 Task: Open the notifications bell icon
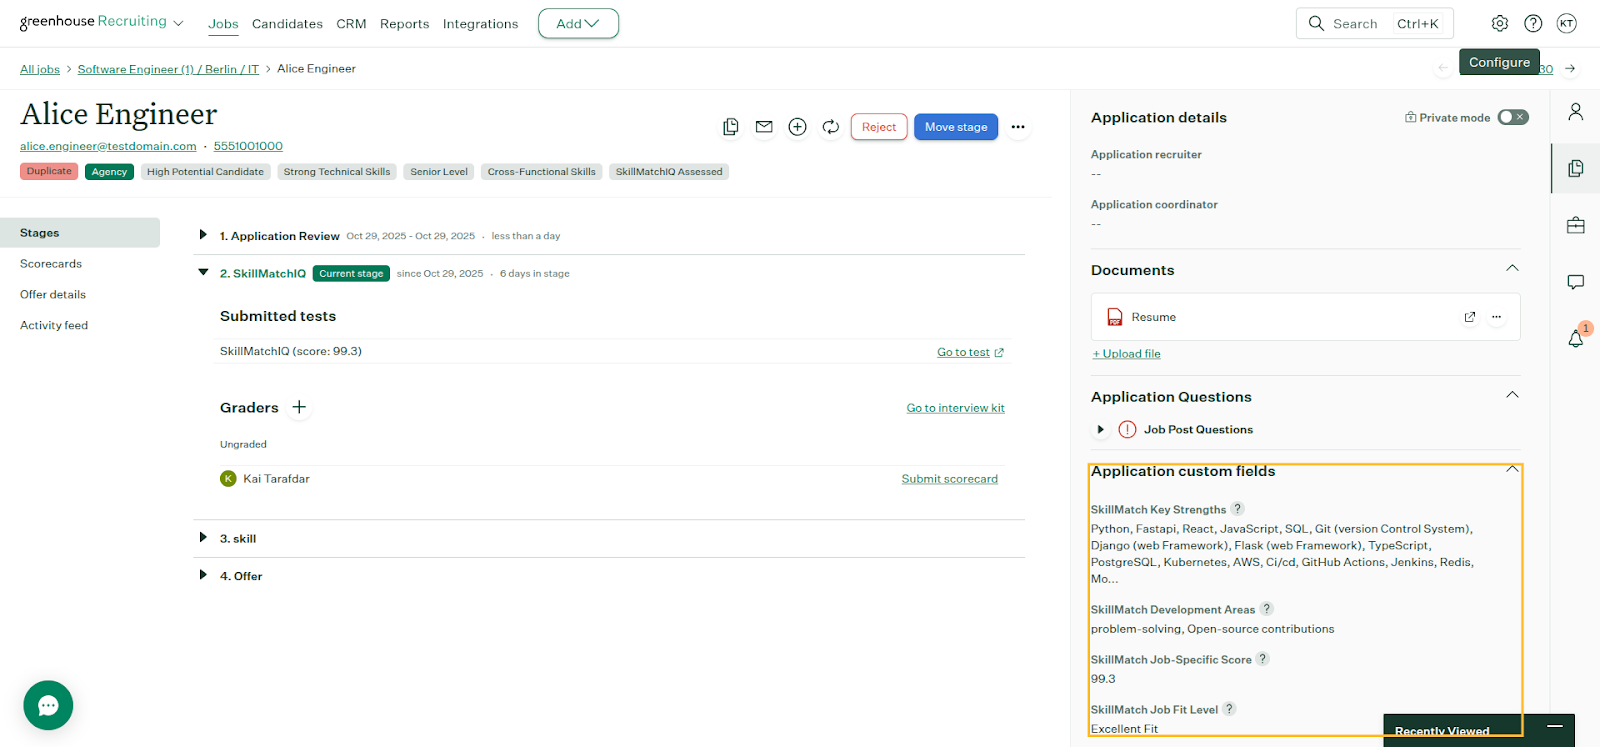tap(1575, 339)
